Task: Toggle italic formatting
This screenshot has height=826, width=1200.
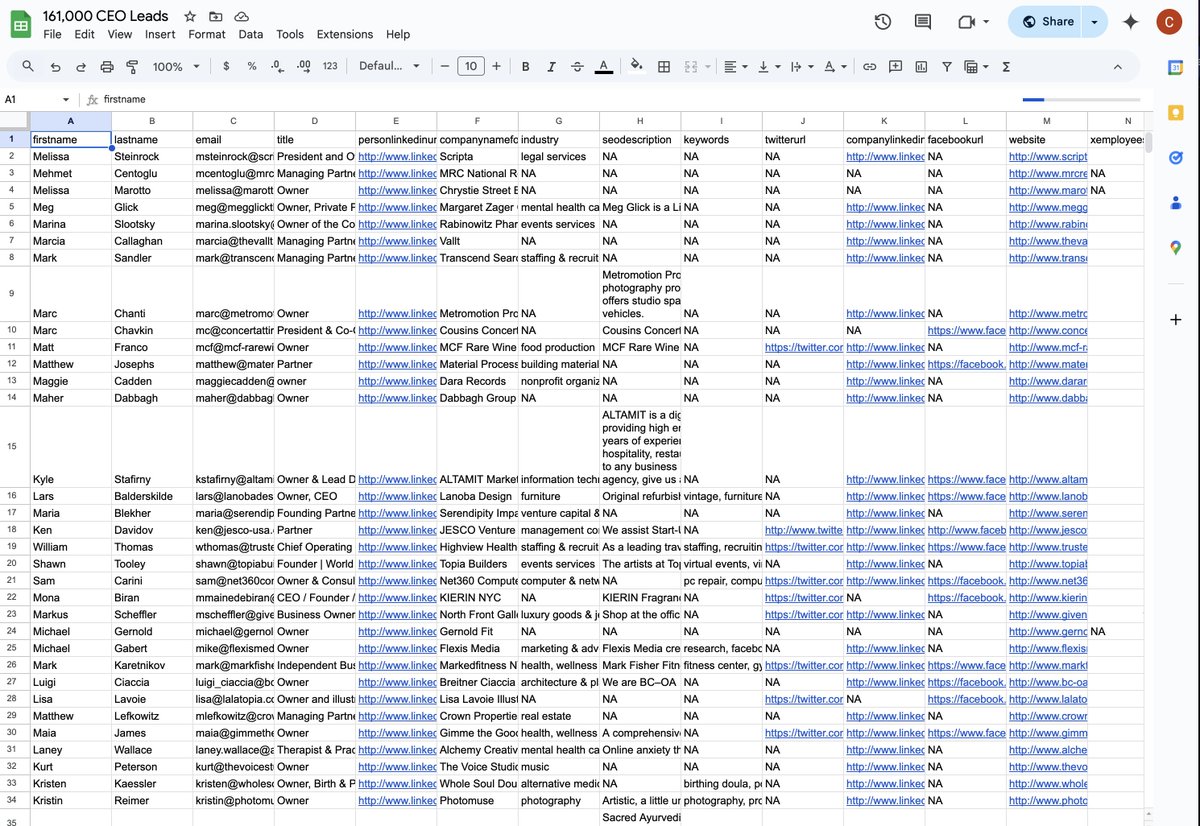Action: click(551, 66)
